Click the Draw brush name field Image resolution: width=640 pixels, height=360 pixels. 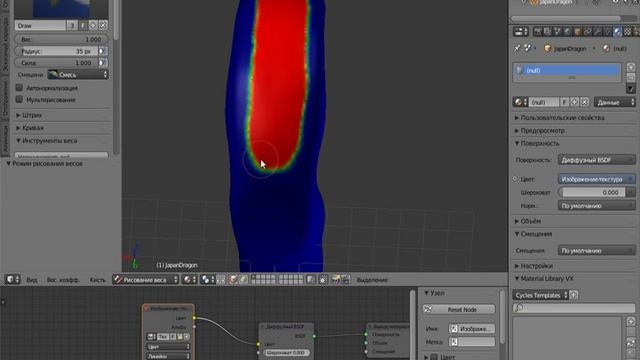(40, 26)
